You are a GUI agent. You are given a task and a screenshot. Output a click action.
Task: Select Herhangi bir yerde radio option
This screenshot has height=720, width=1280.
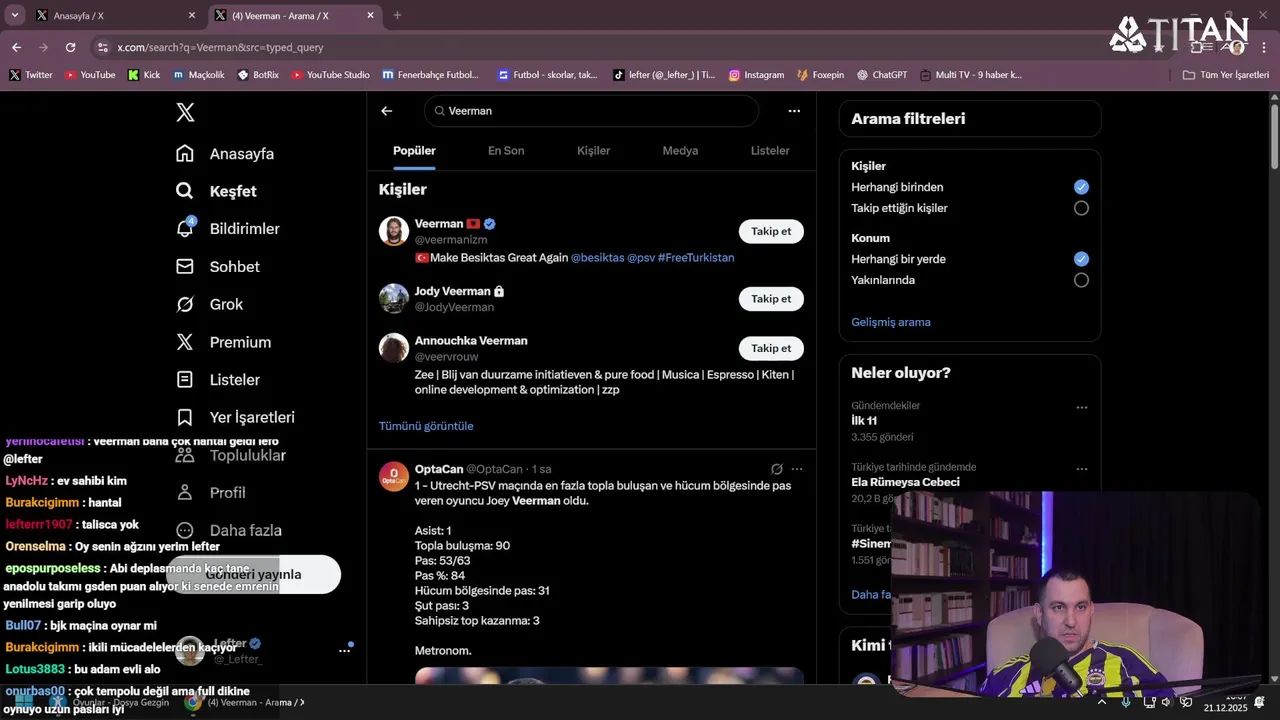pos(1081,259)
